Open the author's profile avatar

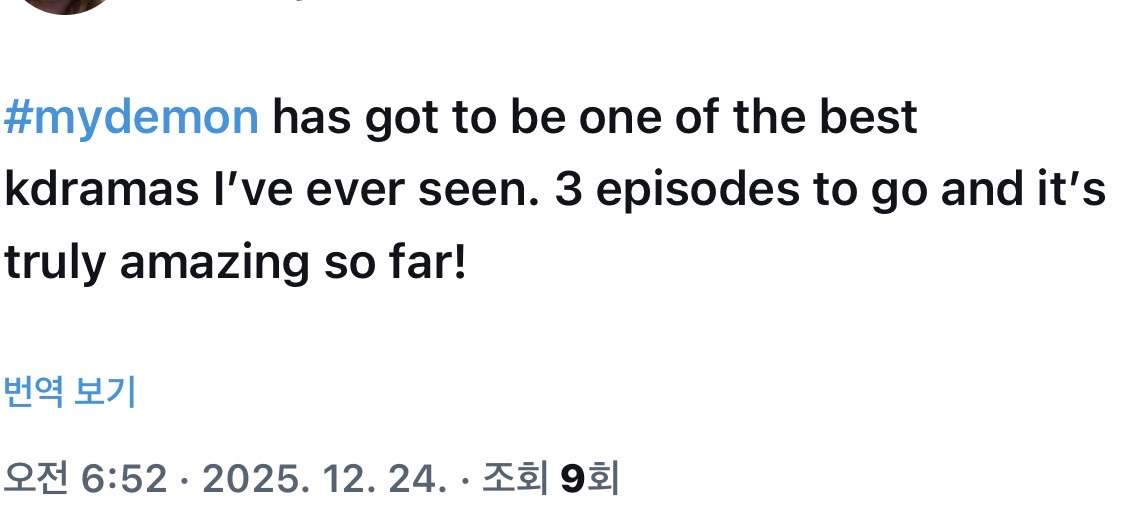click(x=66, y=6)
